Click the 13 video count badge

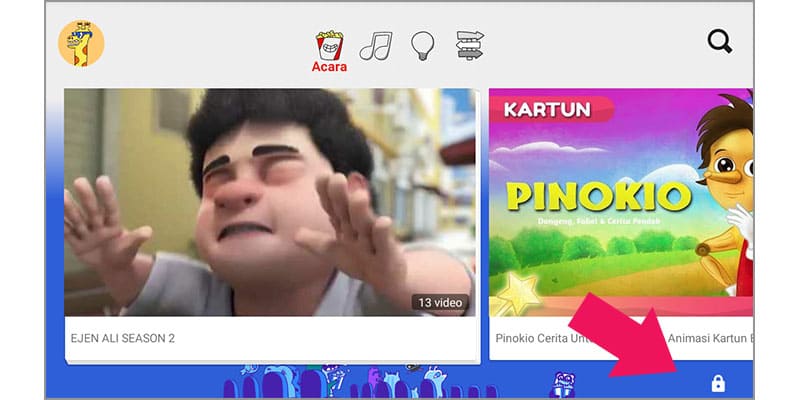[440, 303]
